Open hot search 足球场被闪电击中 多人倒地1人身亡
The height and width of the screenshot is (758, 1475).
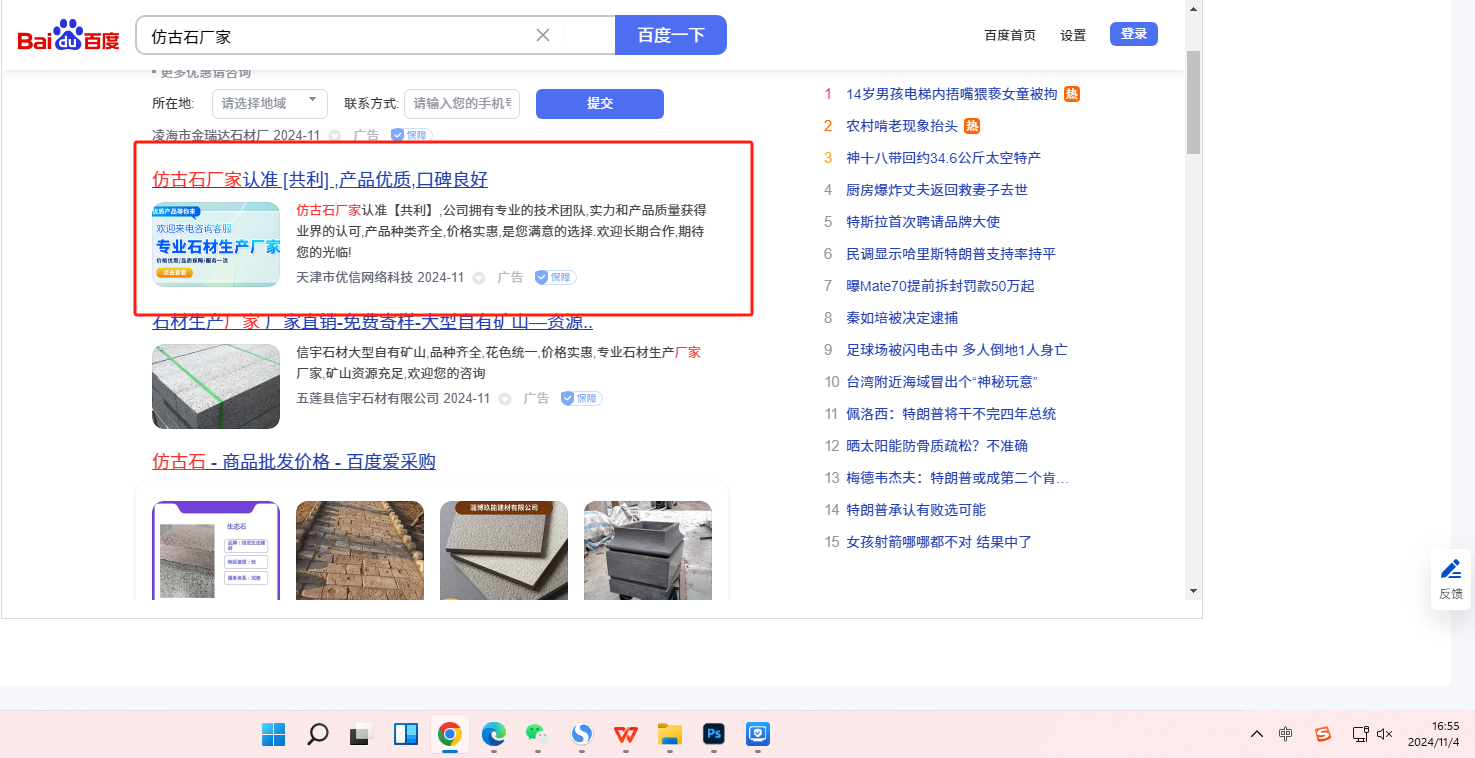957,350
